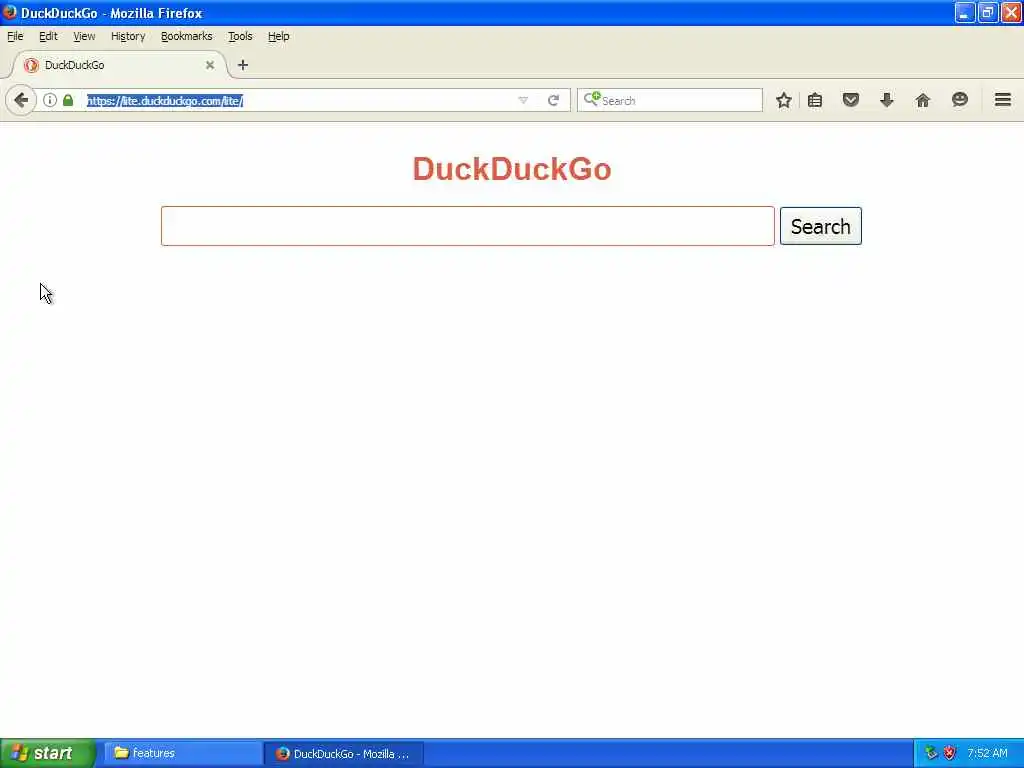Open the Hello chat smiley icon
1024x768 pixels.
coord(959,100)
